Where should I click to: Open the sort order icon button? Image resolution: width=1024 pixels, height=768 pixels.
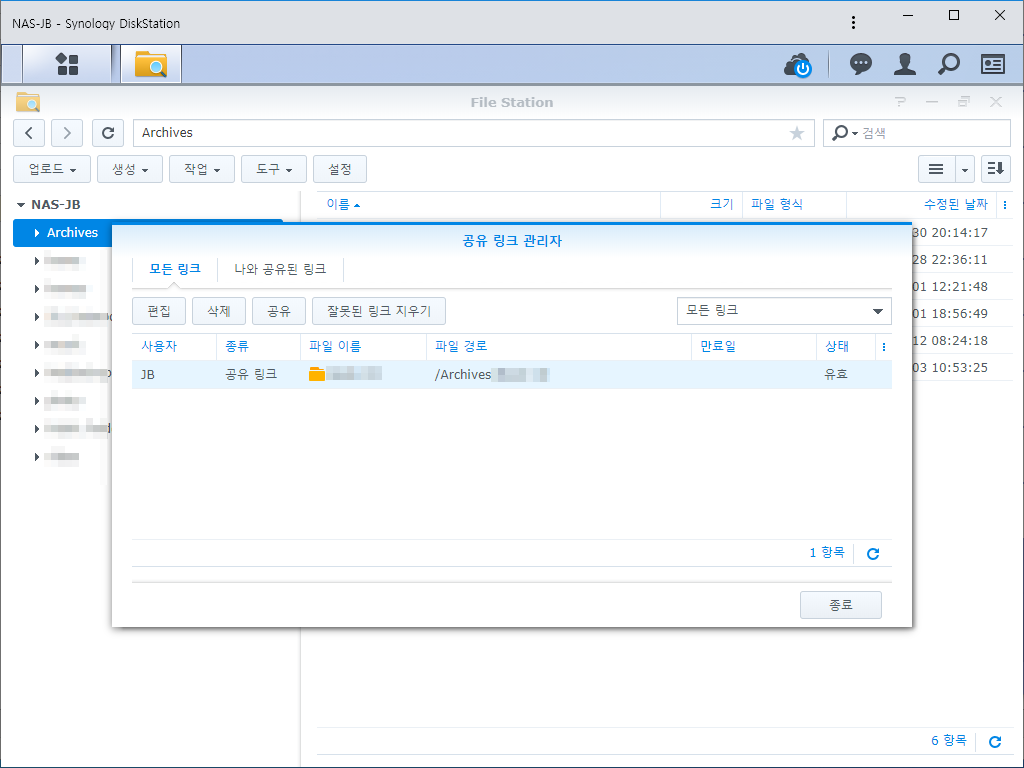pyautogui.click(x=995, y=169)
